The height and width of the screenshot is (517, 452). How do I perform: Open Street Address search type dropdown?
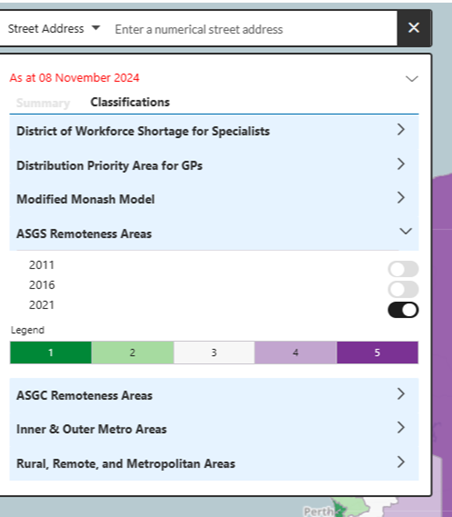(54, 29)
